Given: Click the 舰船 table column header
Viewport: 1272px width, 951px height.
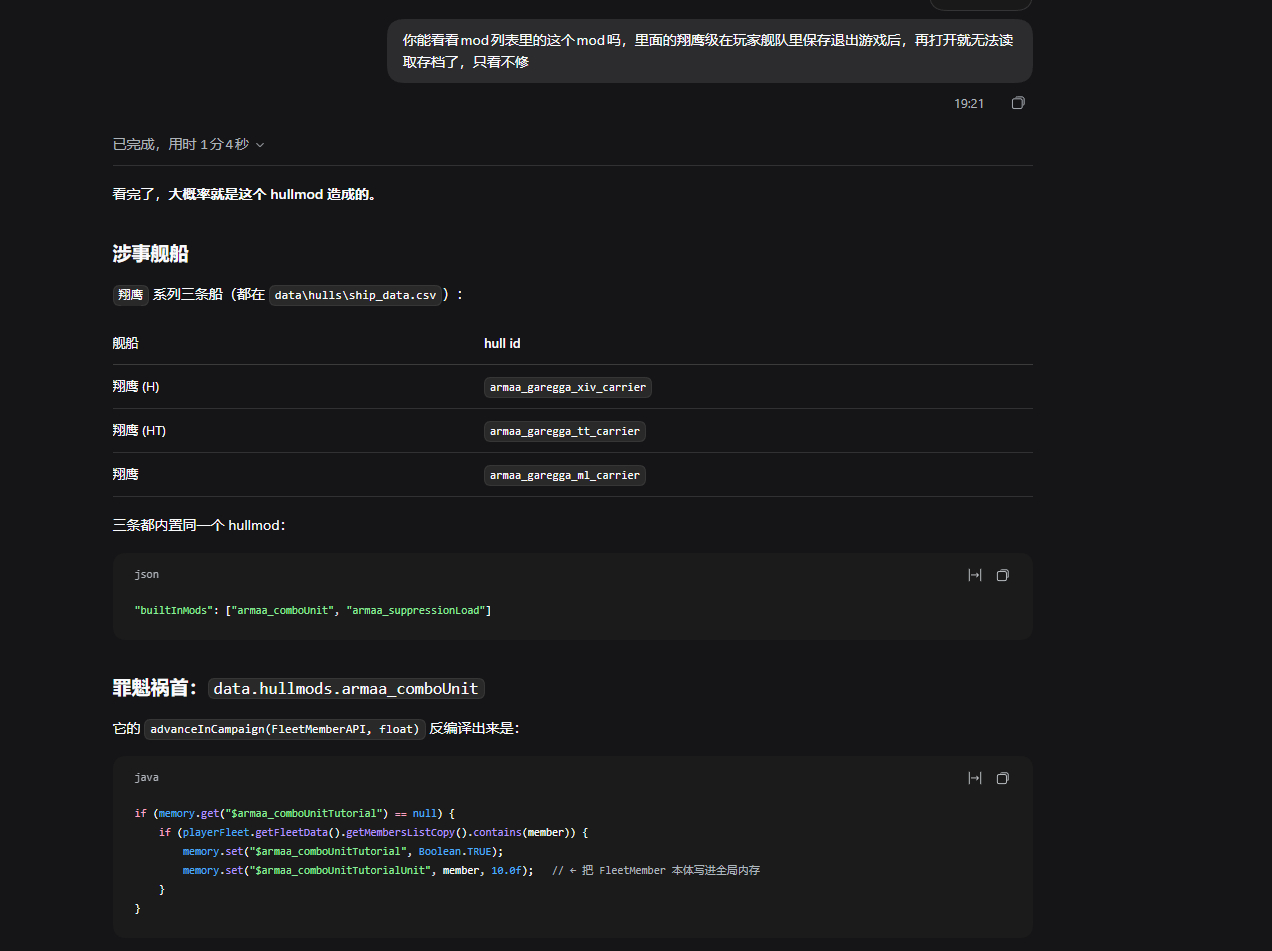Looking at the screenshot, I should coord(125,343).
